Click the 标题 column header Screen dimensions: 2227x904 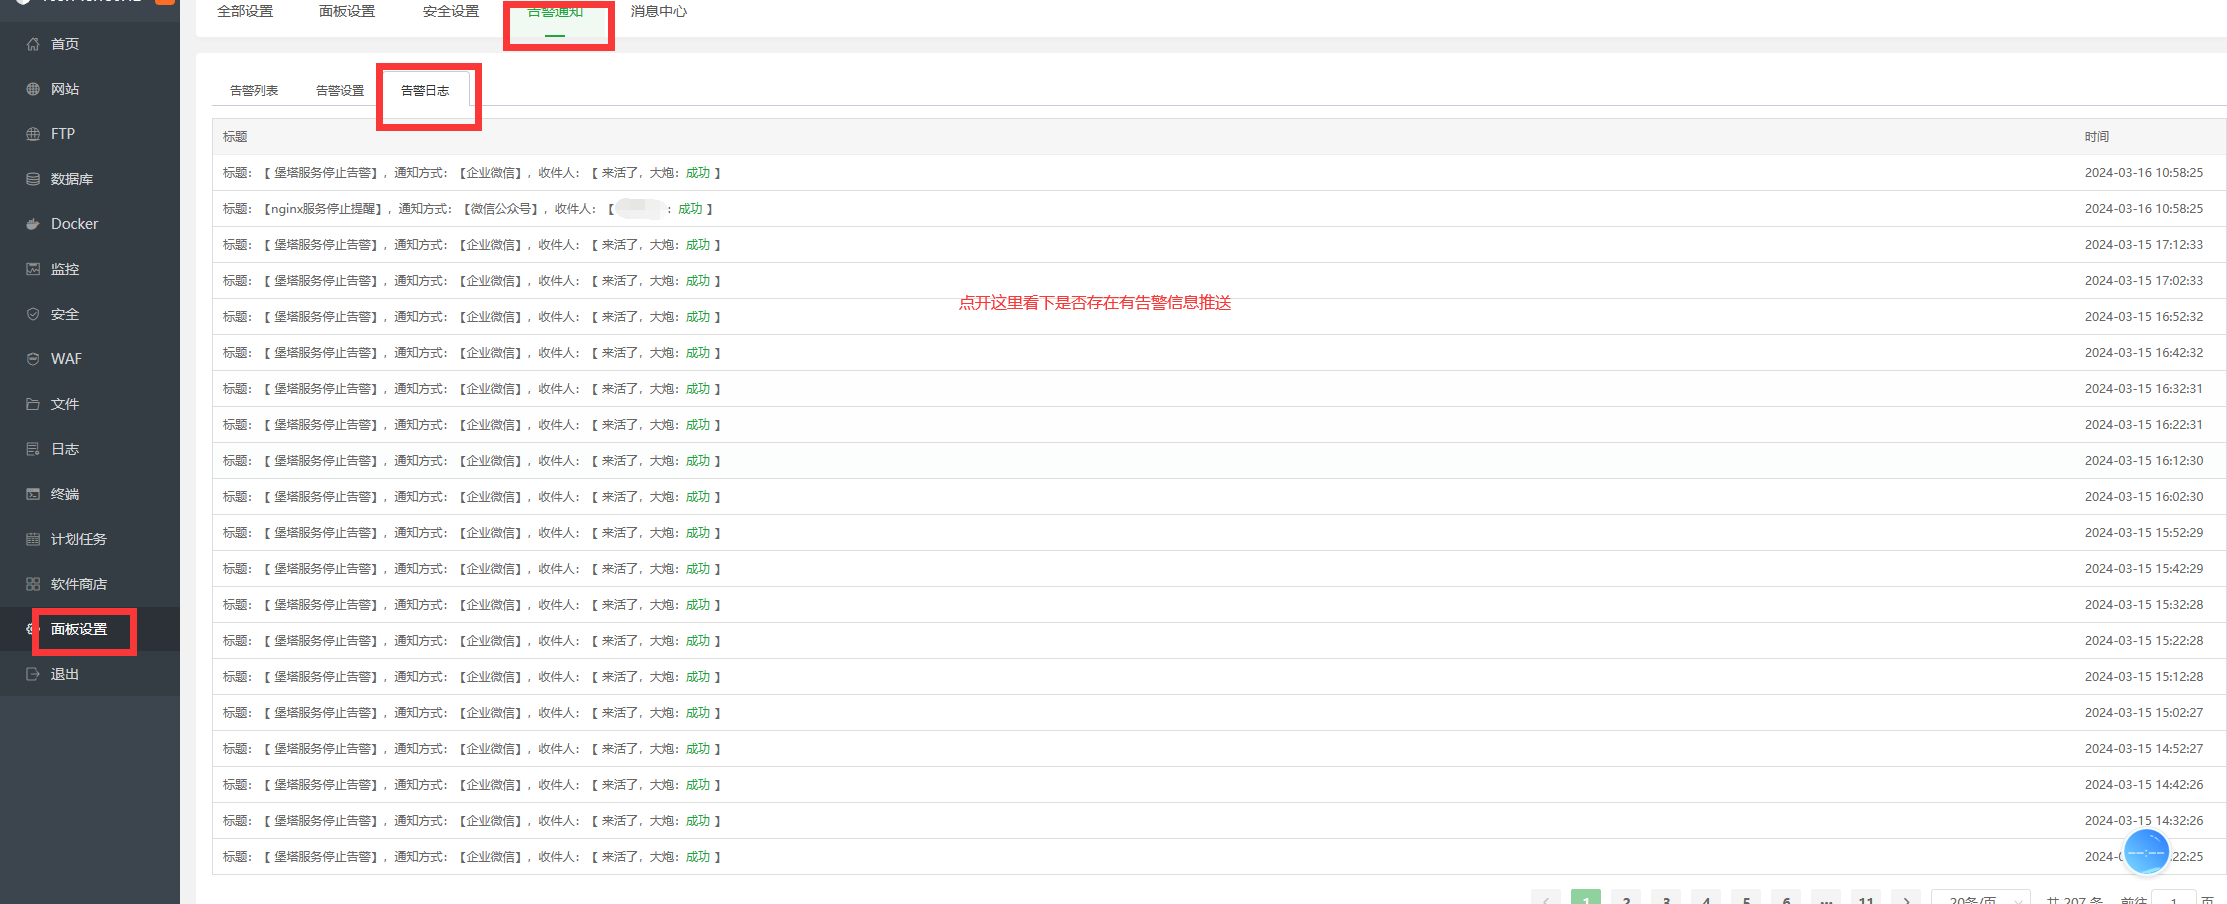point(235,137)
